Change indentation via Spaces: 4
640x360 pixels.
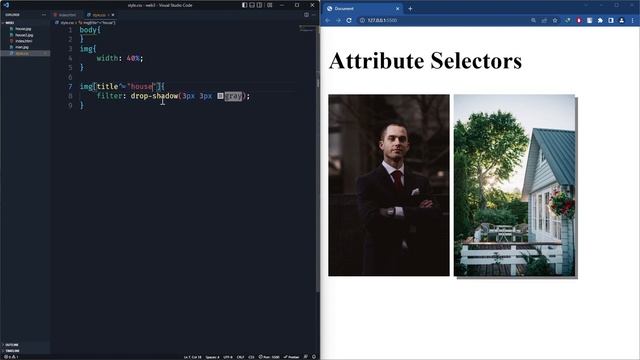point(212,357)
